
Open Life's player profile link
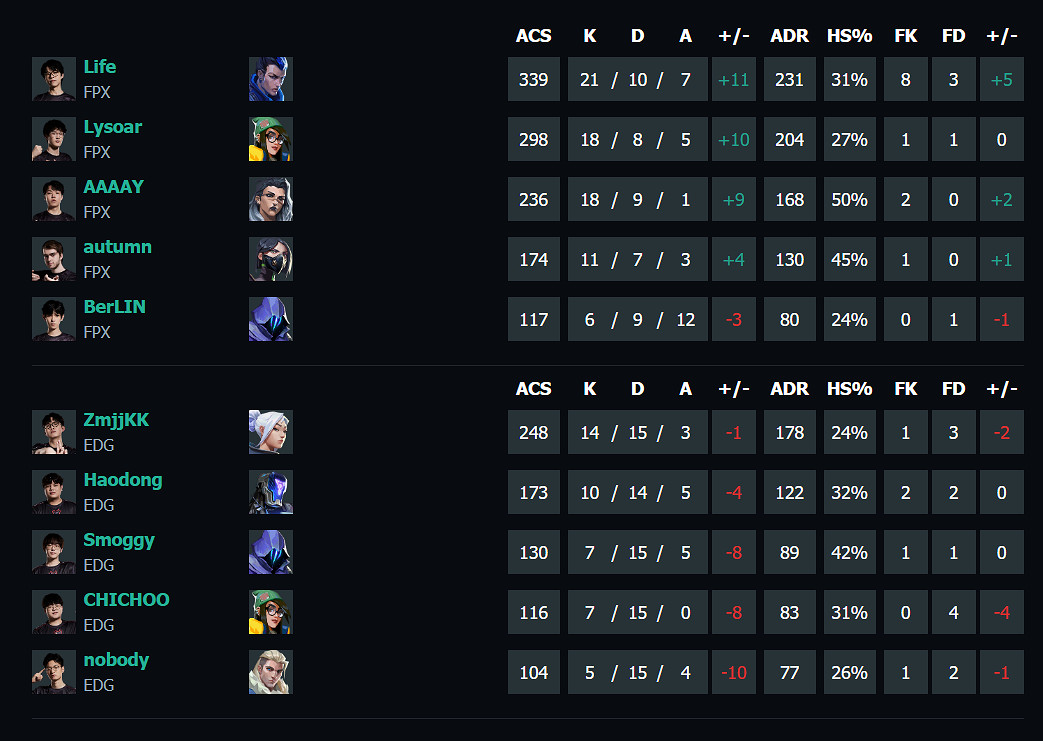click(x=99, y=67)
